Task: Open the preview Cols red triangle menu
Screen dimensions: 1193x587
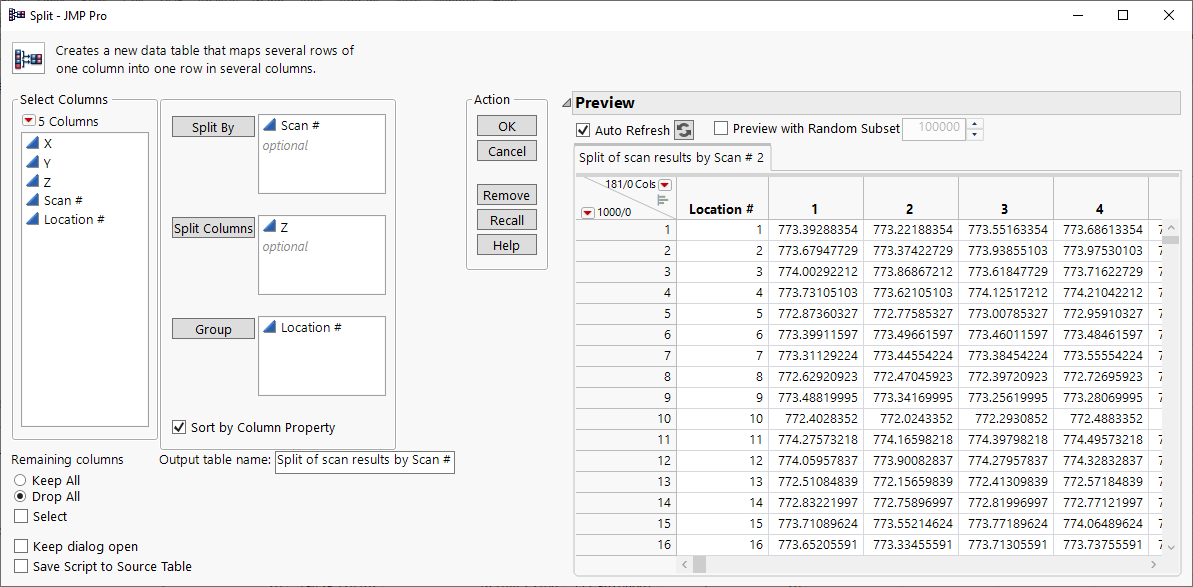Action: point(665,185)
